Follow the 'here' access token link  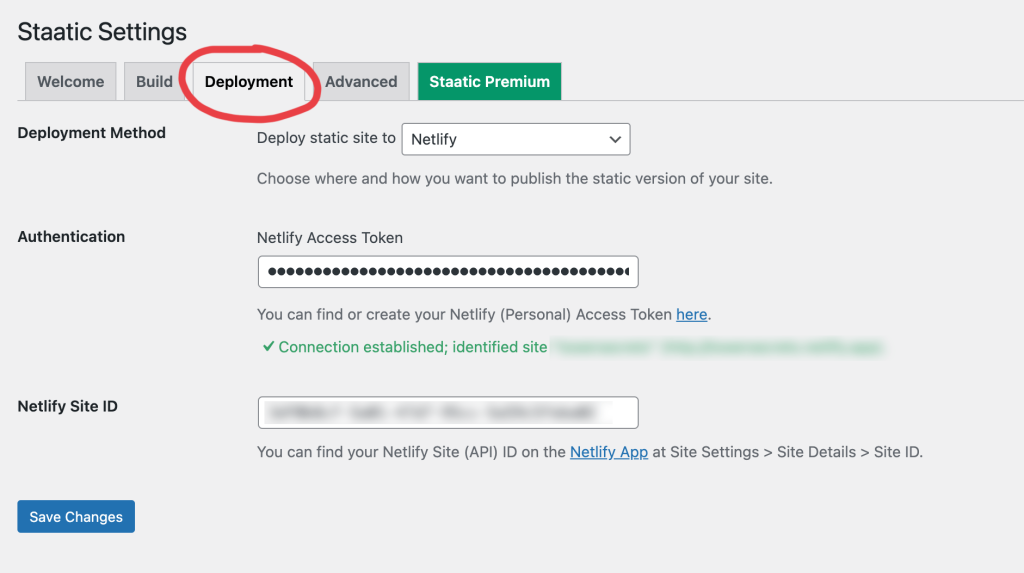pos(691,314)
